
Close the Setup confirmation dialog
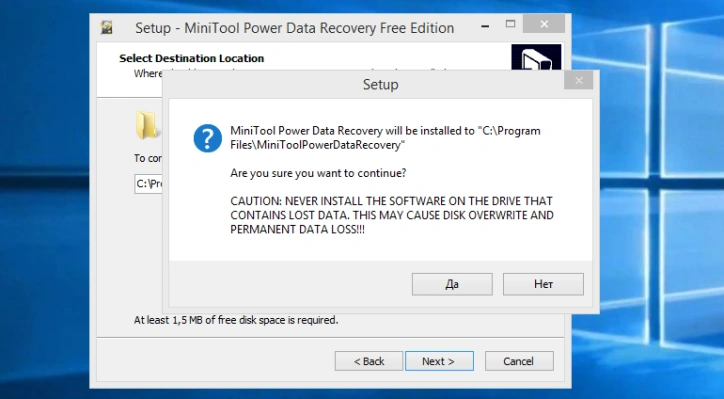coord(579,80)
